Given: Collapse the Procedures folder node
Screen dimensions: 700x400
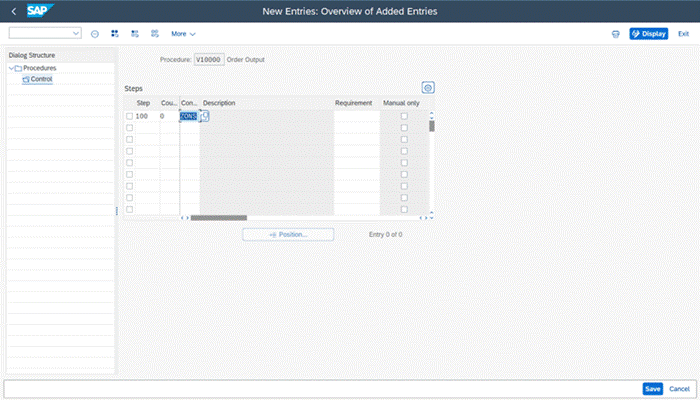Looking at the screenshot, I should point(13,68).
